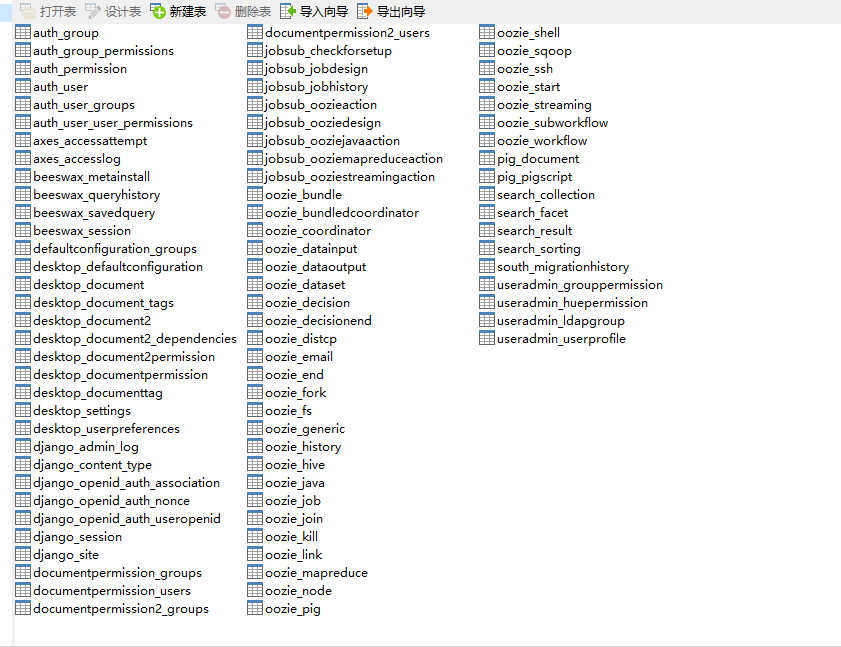Click the table icon beside oozie_workflow
Screen dimensions: 841x647
(x=488, y=140)
